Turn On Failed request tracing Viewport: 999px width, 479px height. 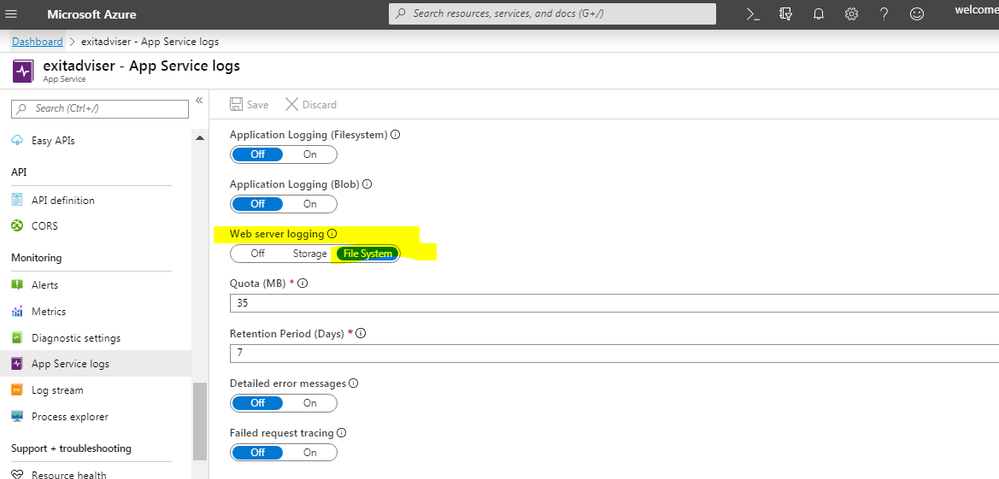tap(310, 452)
